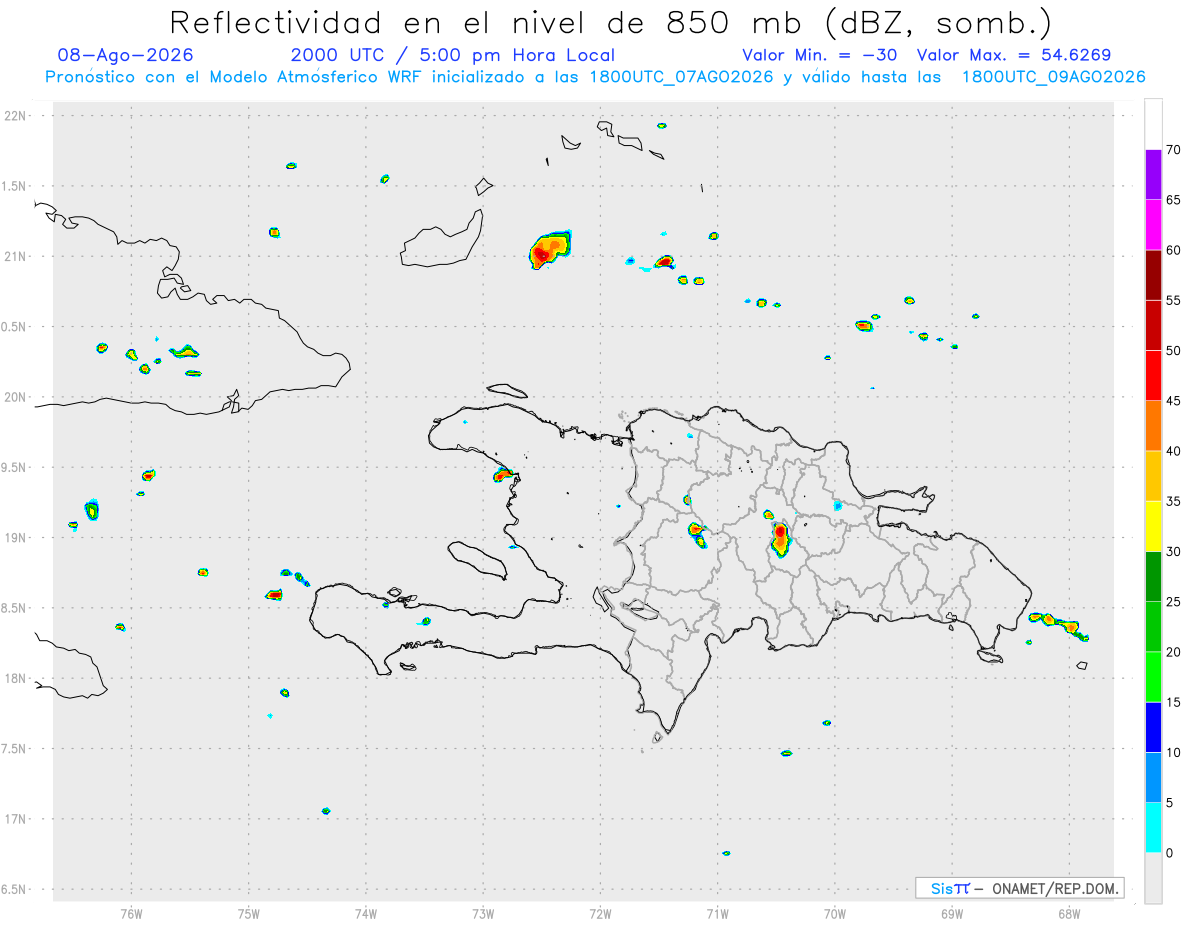Screen dimensions: 1200x927
Task: Click the bright green 15–20 dBZ colorbar segment
Action: (x=1153, y=677)
